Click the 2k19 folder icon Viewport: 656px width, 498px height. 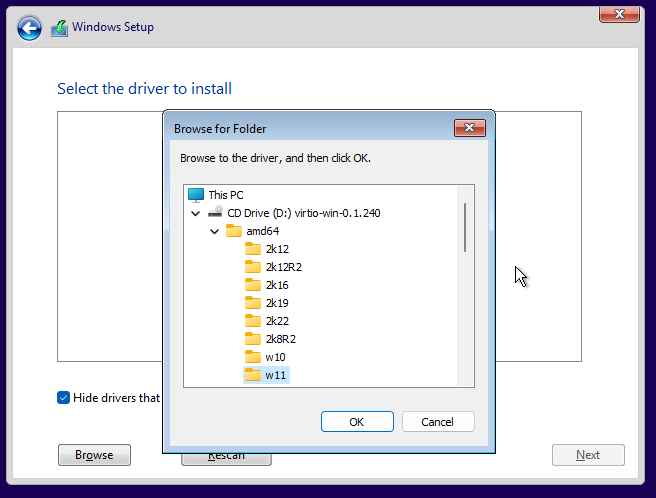pyautogui.click(x=253, y=303)
